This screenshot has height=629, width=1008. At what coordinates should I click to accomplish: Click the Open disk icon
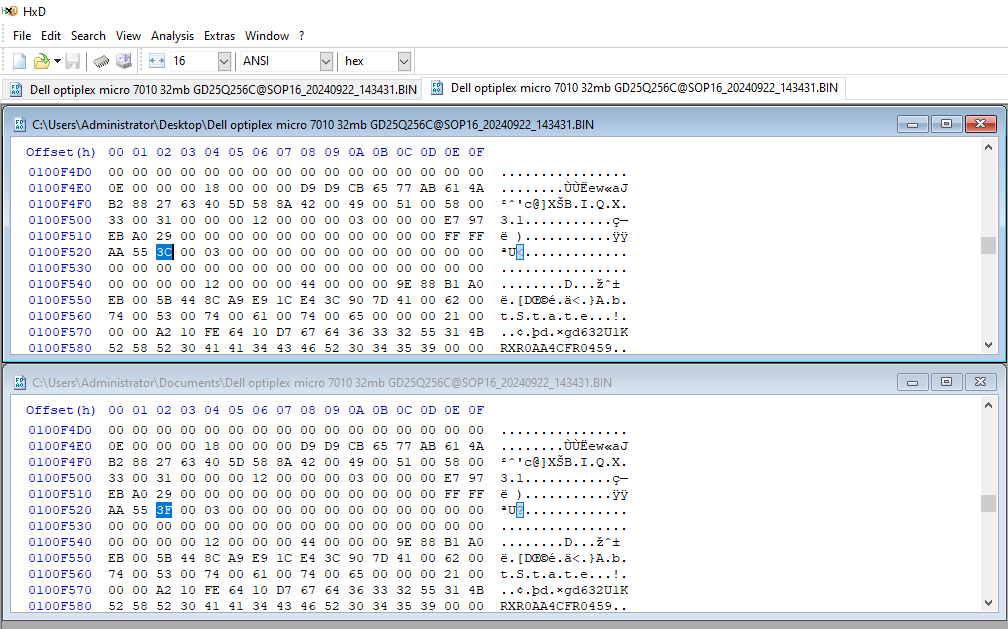[x=123, y=61]
